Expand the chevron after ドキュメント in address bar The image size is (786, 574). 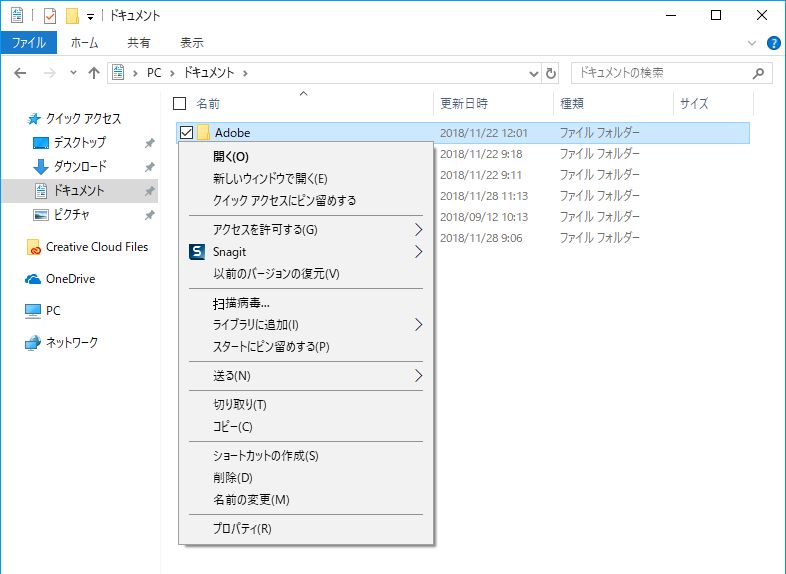coord(245,73)
